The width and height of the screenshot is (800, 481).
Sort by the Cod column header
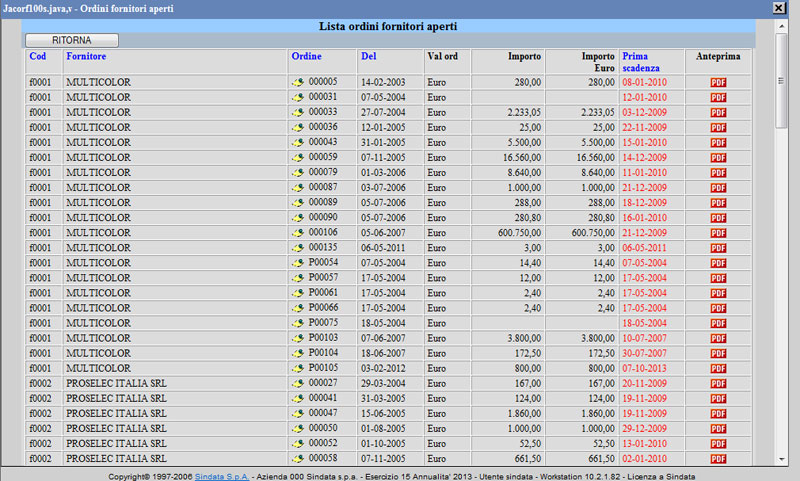(38, 56)
